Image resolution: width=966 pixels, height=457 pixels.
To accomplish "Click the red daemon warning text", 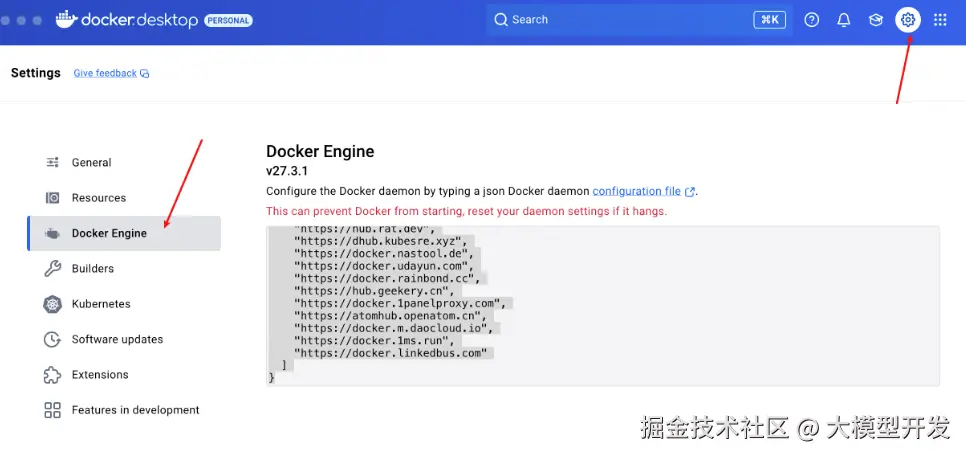I will [x=467, y=211].
